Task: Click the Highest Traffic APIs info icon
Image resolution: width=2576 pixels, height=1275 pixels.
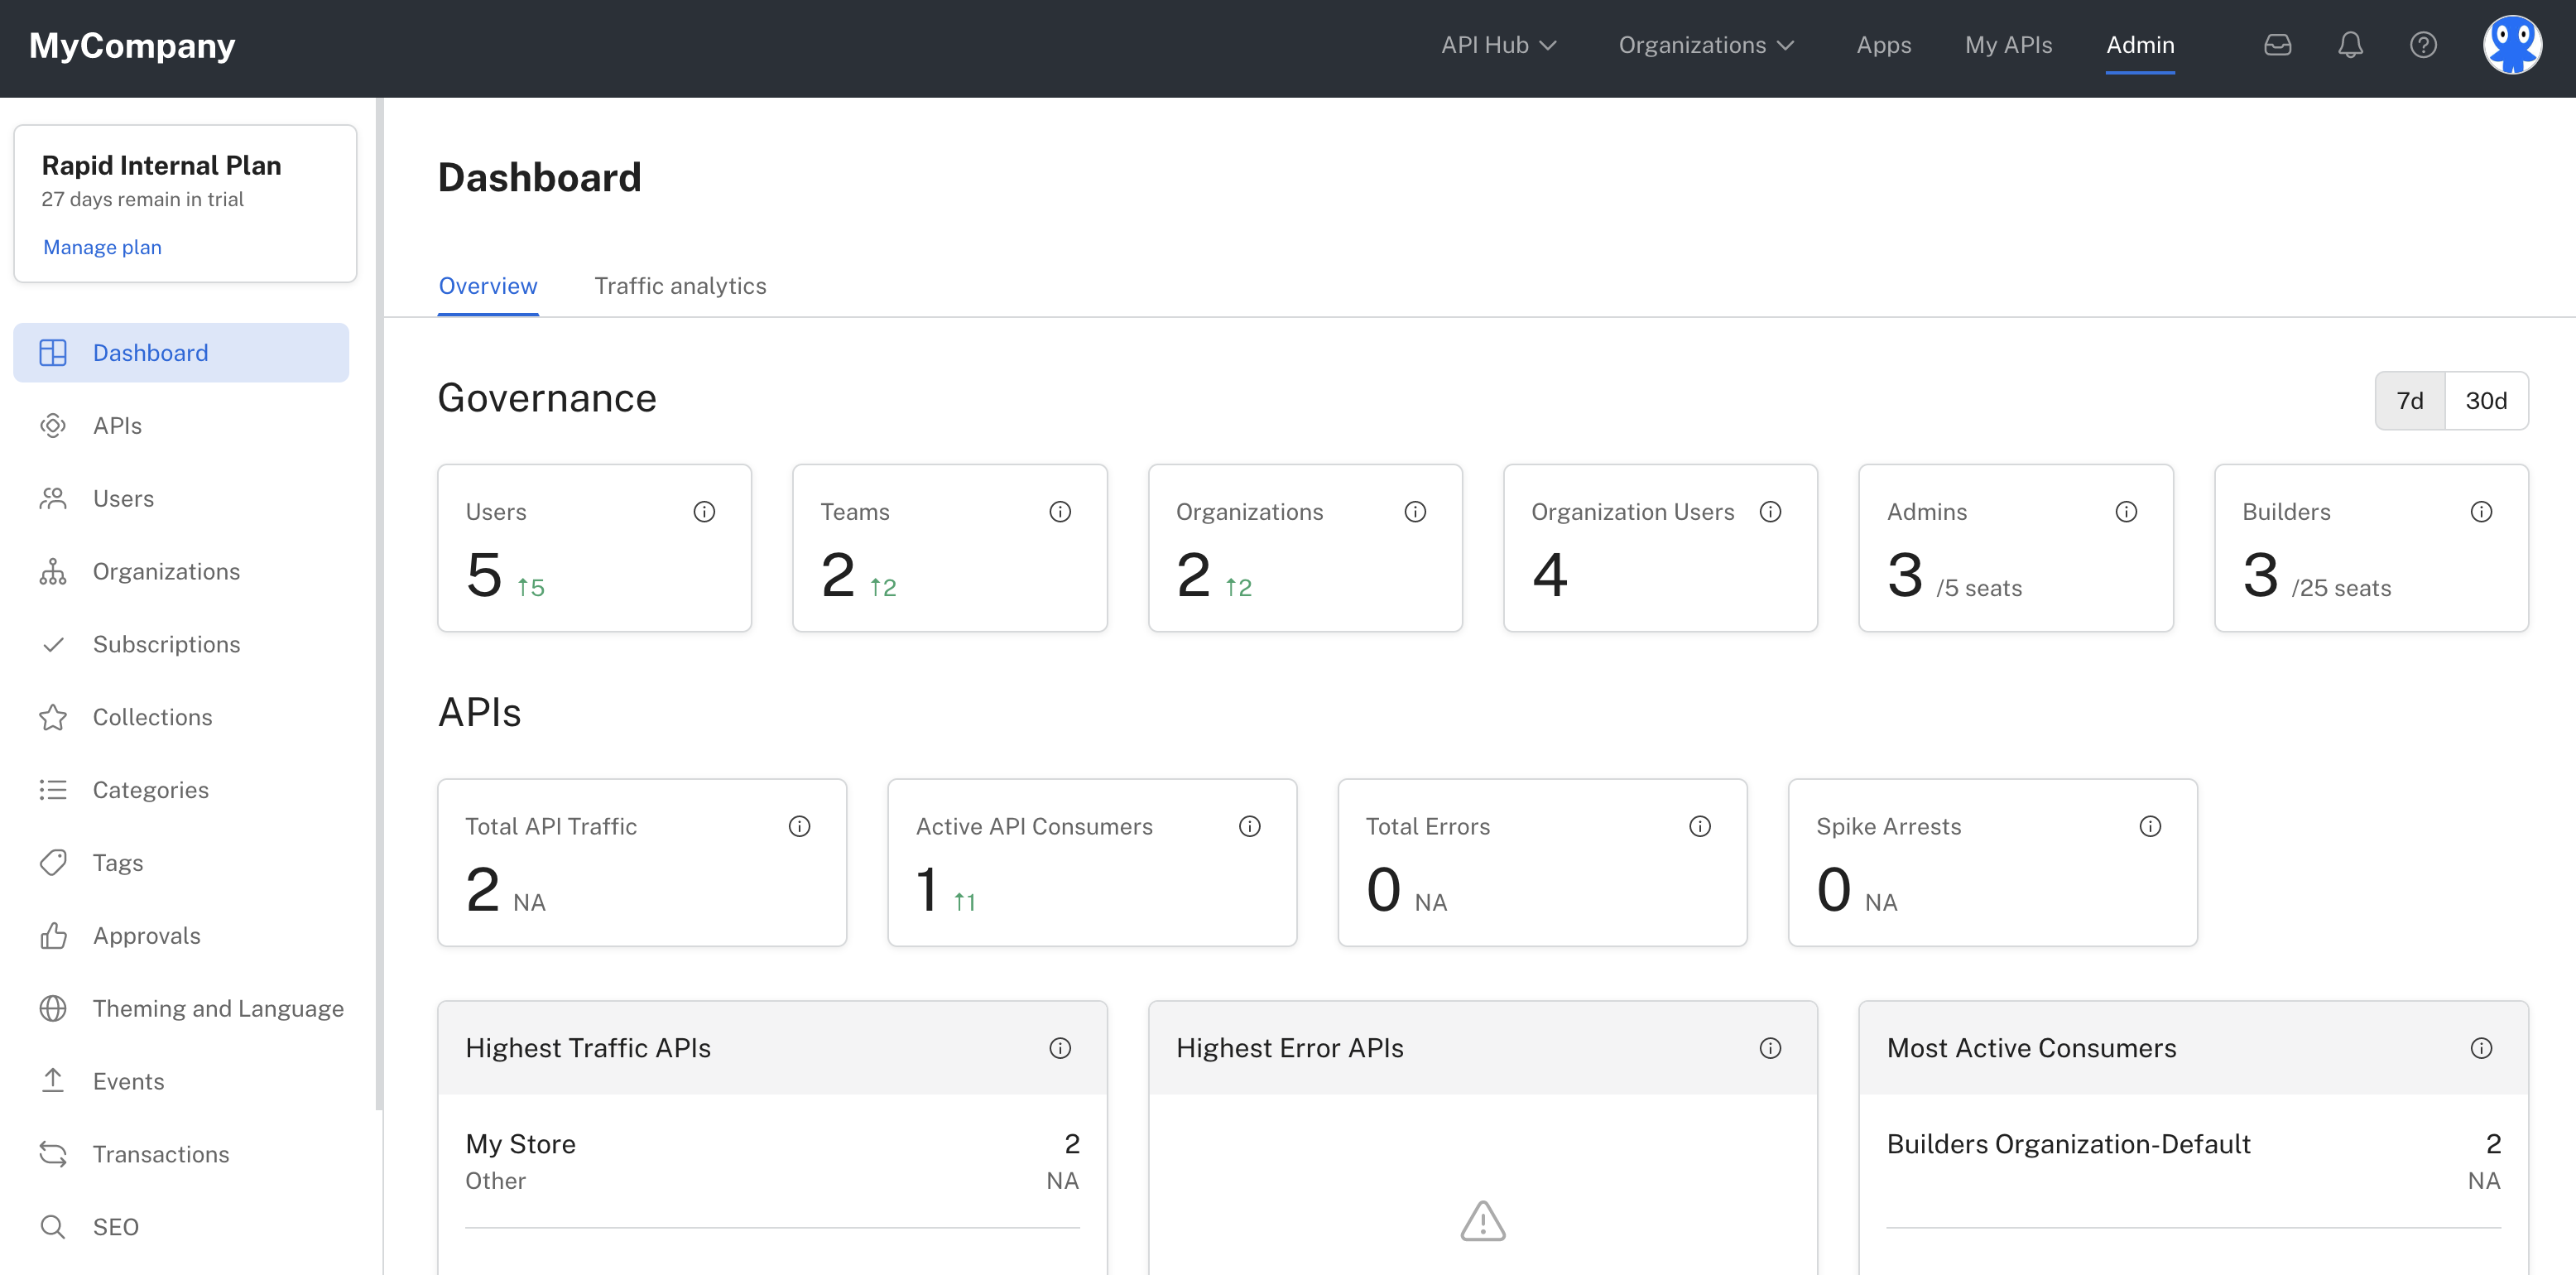Action: [1060, 1048]
